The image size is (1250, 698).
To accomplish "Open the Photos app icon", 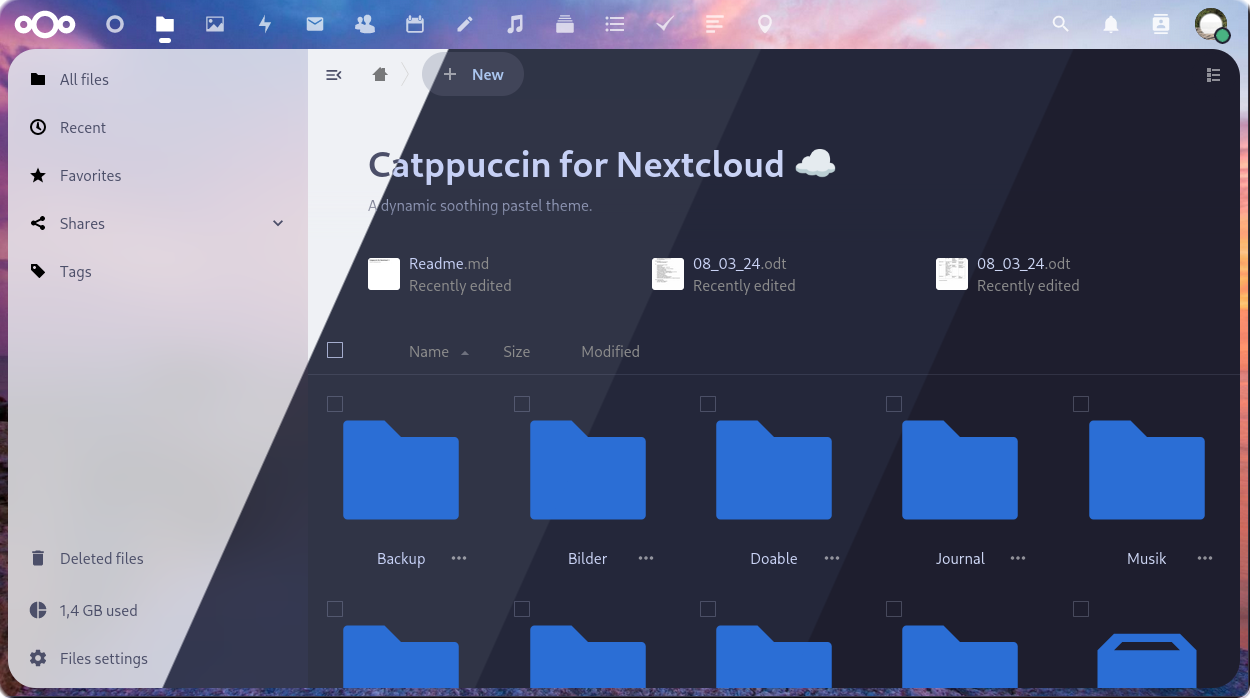I will 215,24.
